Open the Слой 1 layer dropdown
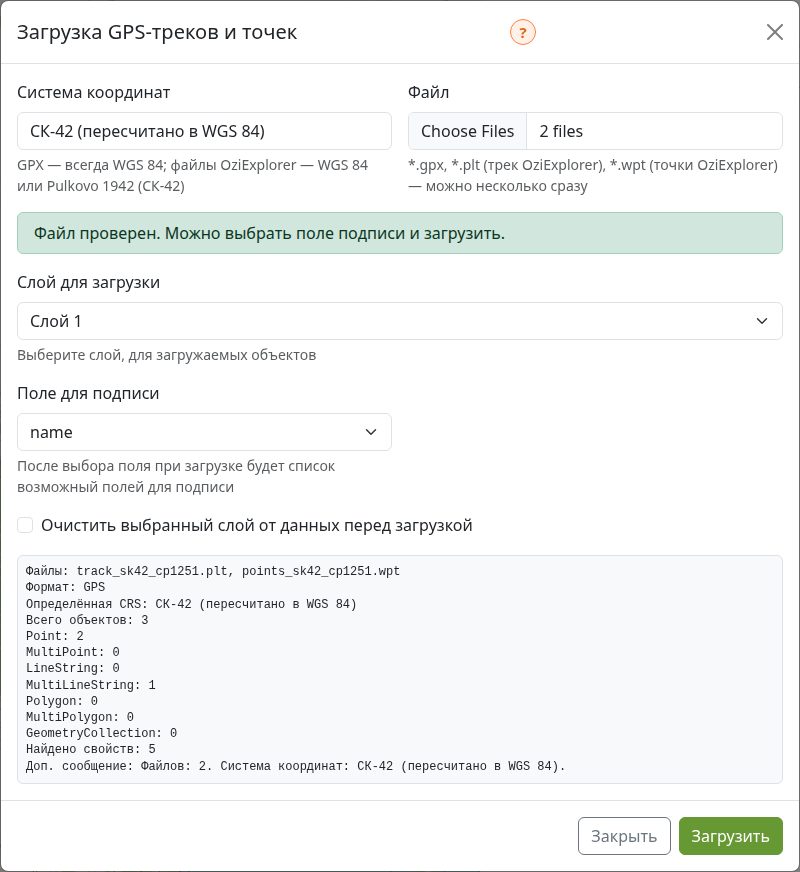Screen dimensions: 800x872 point(400,321)
